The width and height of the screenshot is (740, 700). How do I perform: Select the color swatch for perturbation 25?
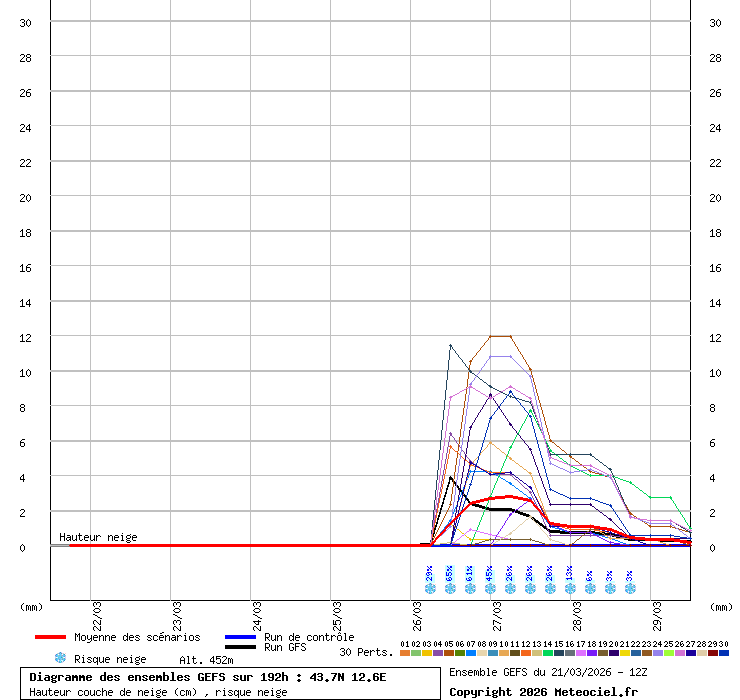[668, 653]
